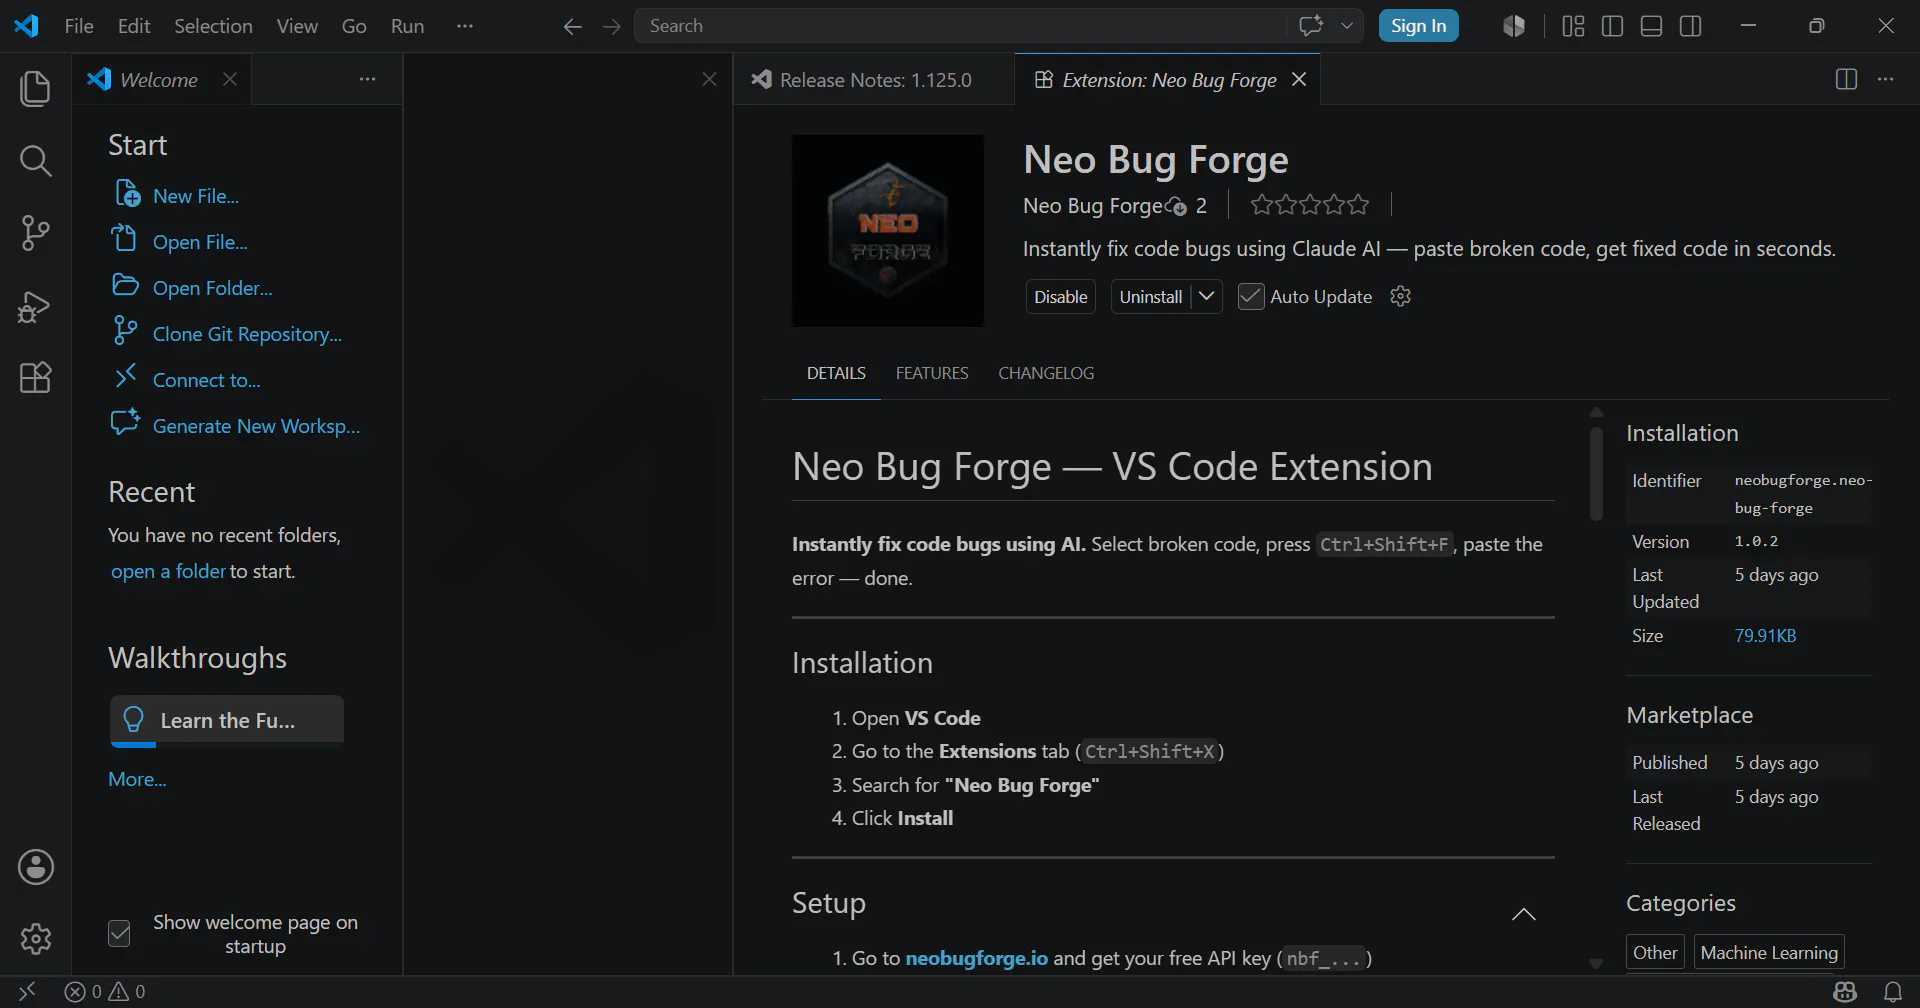This screenshot has height=1008, width=1920.
Task: Open the extension settings gear icon
Action: (1401, 296)
